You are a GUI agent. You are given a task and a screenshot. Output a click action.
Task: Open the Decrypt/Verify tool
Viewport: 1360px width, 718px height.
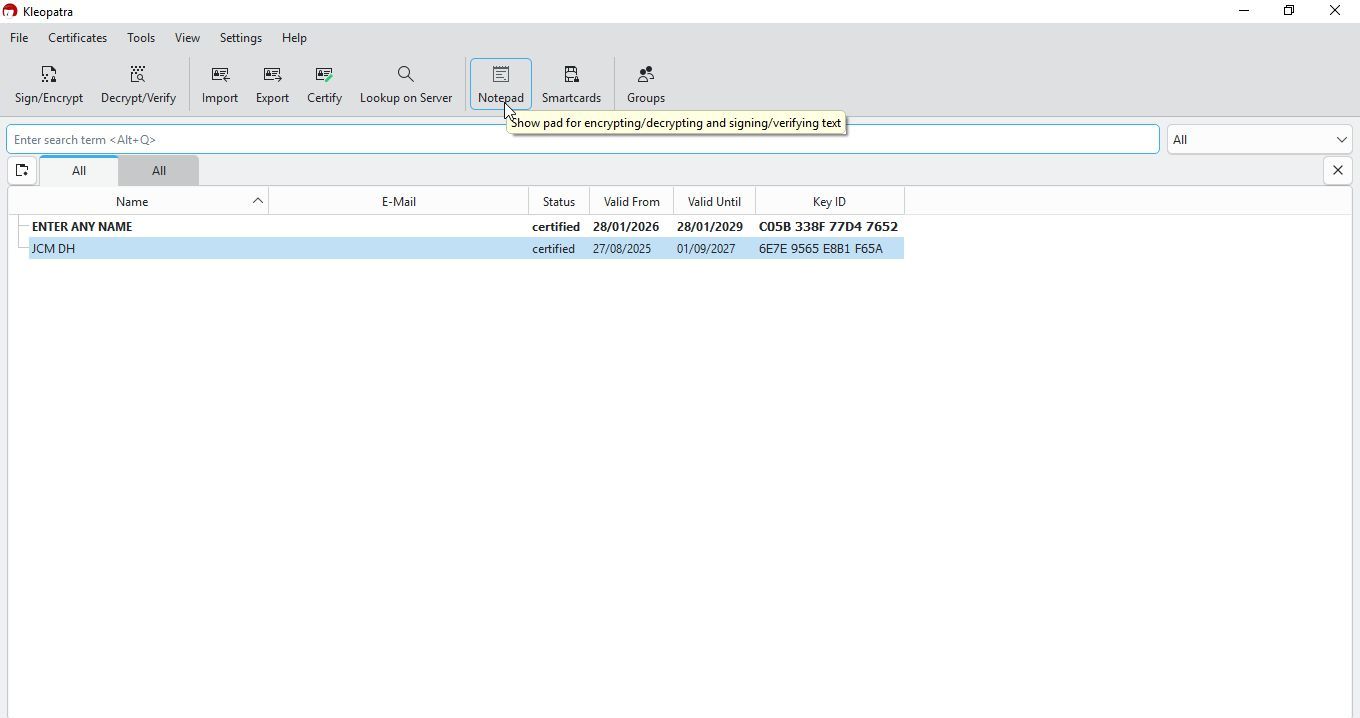click(138, 84)
